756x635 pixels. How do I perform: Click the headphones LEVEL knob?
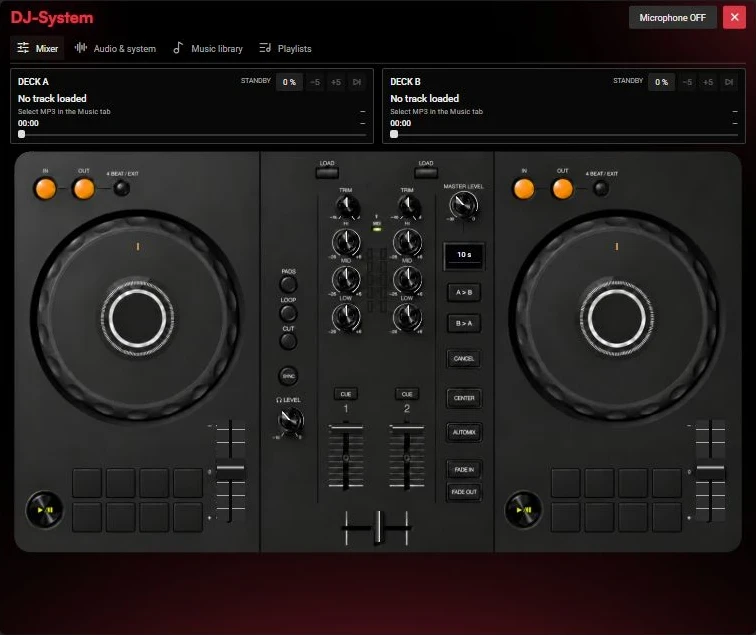coord(290,420)
